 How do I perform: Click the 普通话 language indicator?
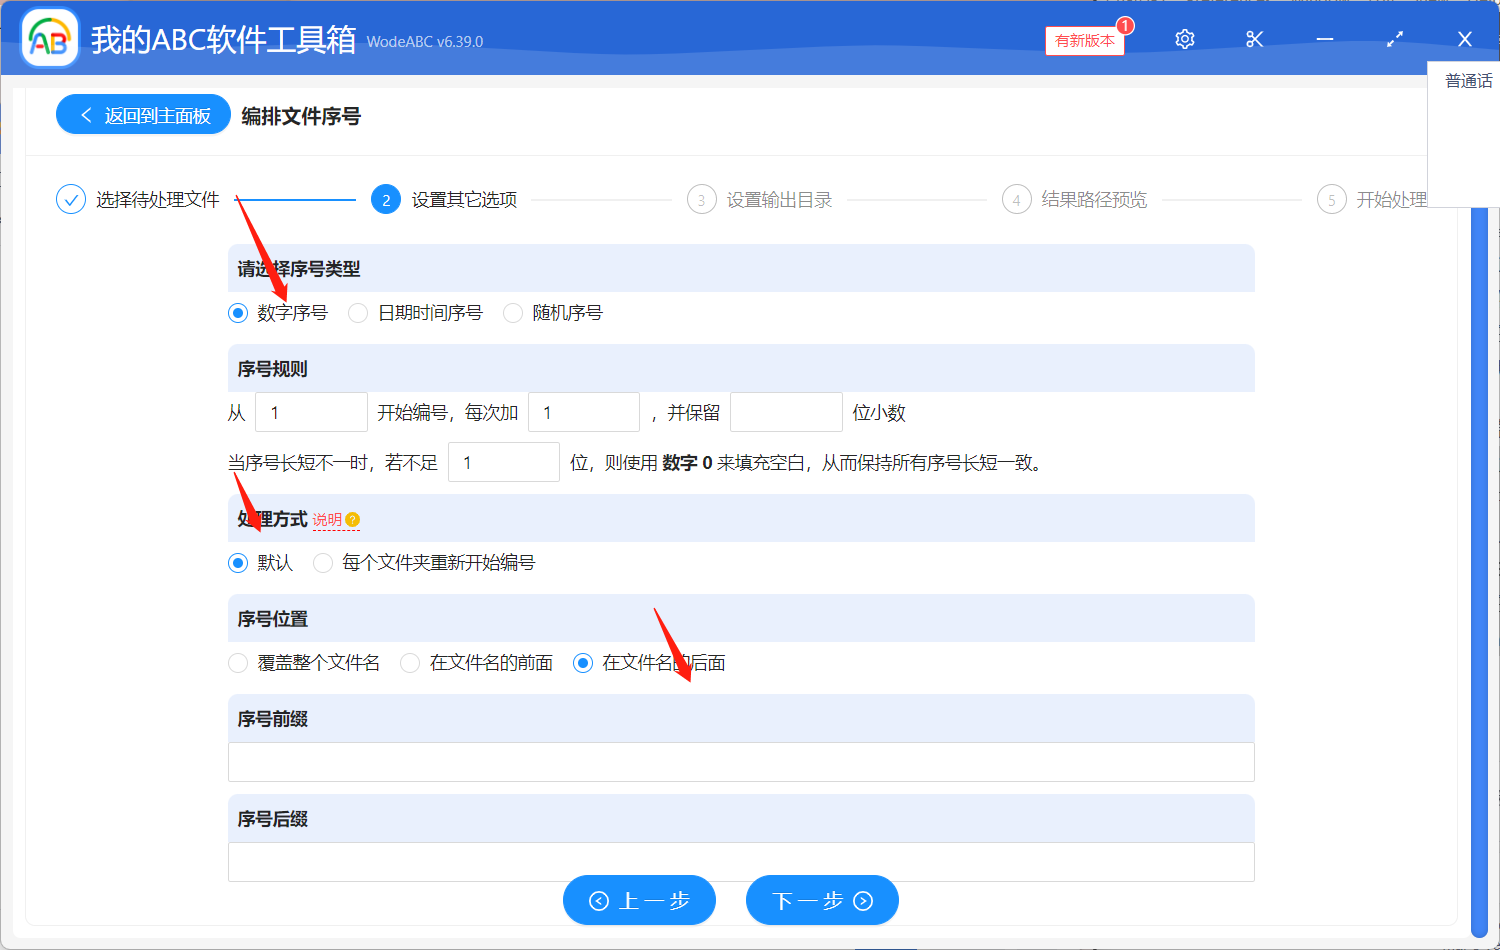(1467, 80)
